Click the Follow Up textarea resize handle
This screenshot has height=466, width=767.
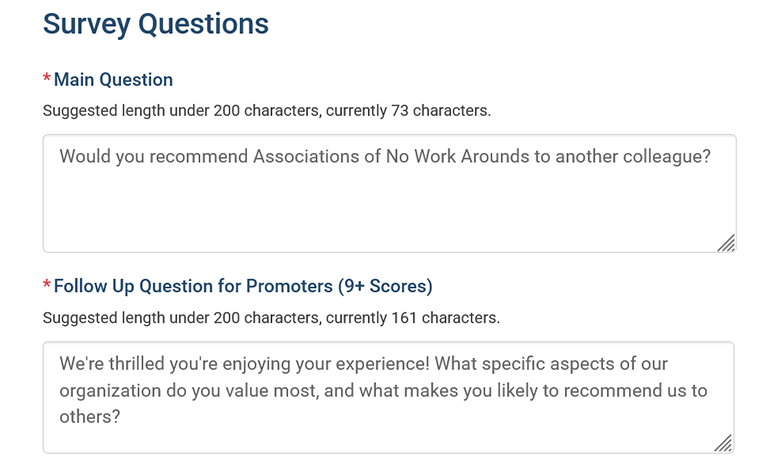coord(724,443)
